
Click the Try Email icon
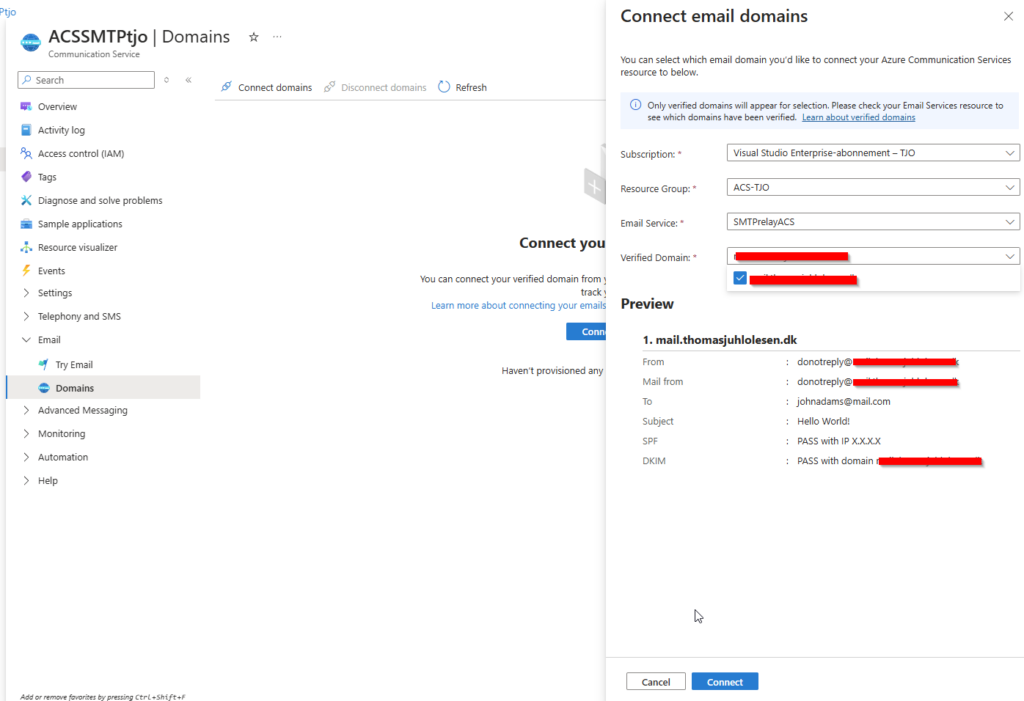click(44, 365)
